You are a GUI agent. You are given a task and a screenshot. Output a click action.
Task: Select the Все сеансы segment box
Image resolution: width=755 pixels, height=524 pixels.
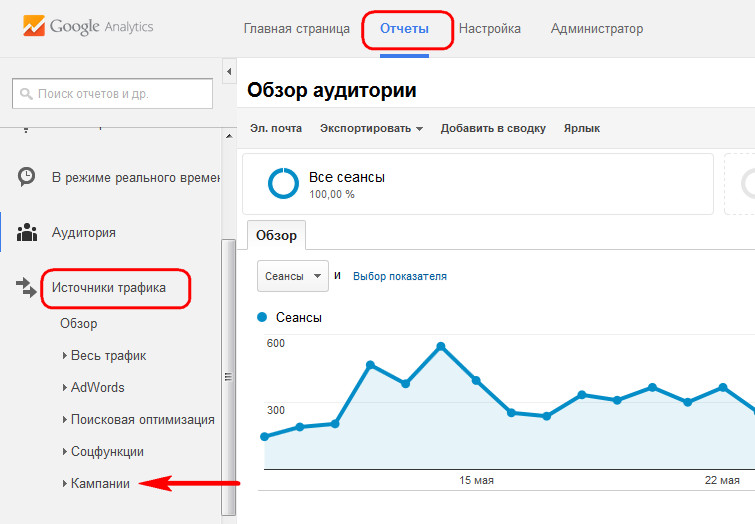point(478,184)
